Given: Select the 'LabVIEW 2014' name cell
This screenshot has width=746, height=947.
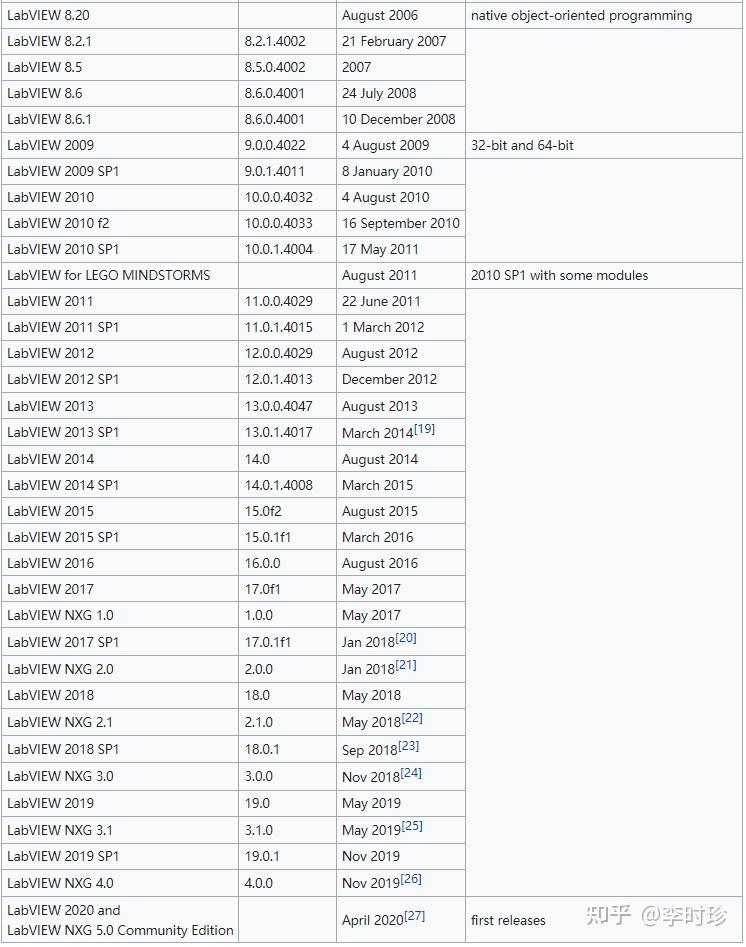Looking at the screenshot, I should [120, 458].
